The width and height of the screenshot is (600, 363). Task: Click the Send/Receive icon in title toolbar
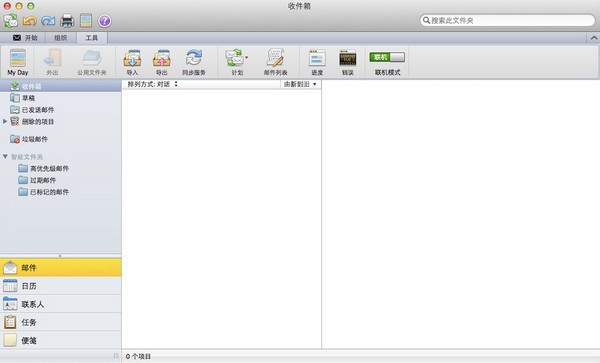coord(11,20)
